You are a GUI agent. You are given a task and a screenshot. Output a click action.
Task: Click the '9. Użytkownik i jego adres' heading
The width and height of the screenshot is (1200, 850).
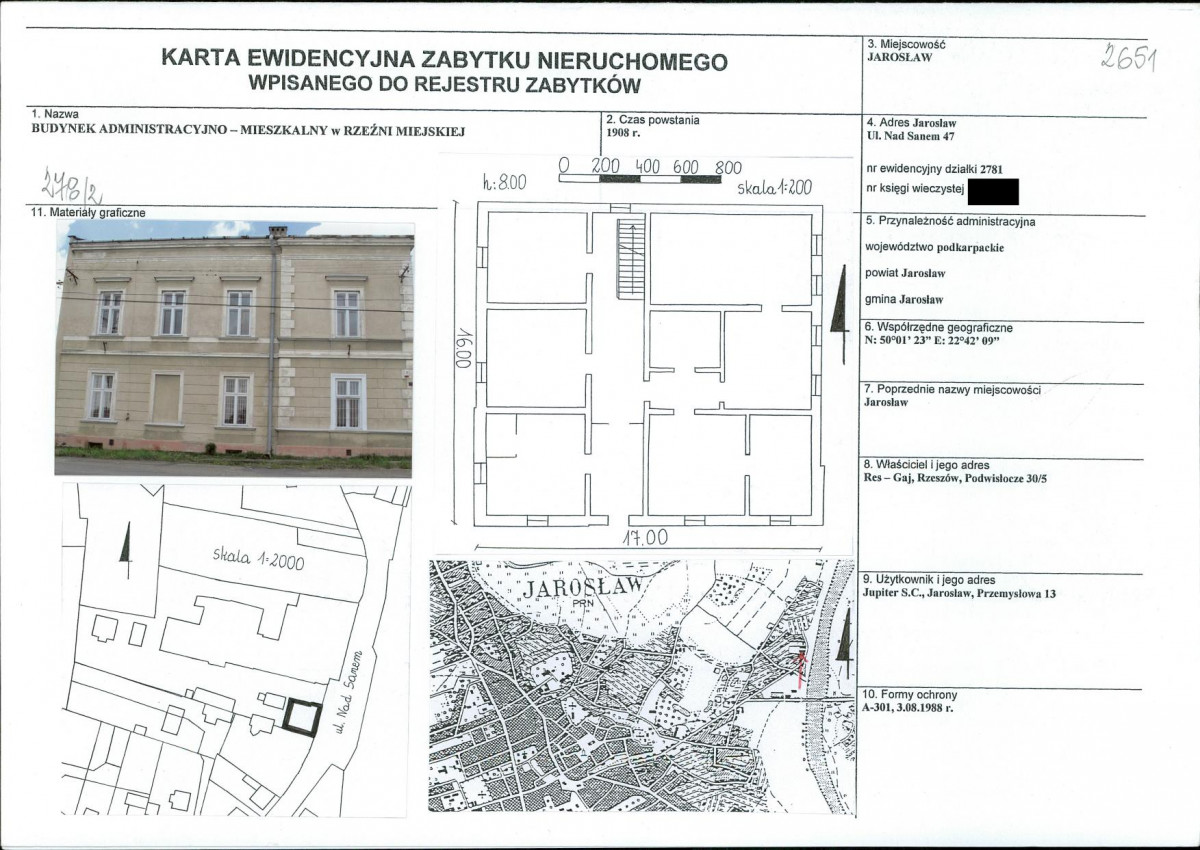[x=928, y=580]
